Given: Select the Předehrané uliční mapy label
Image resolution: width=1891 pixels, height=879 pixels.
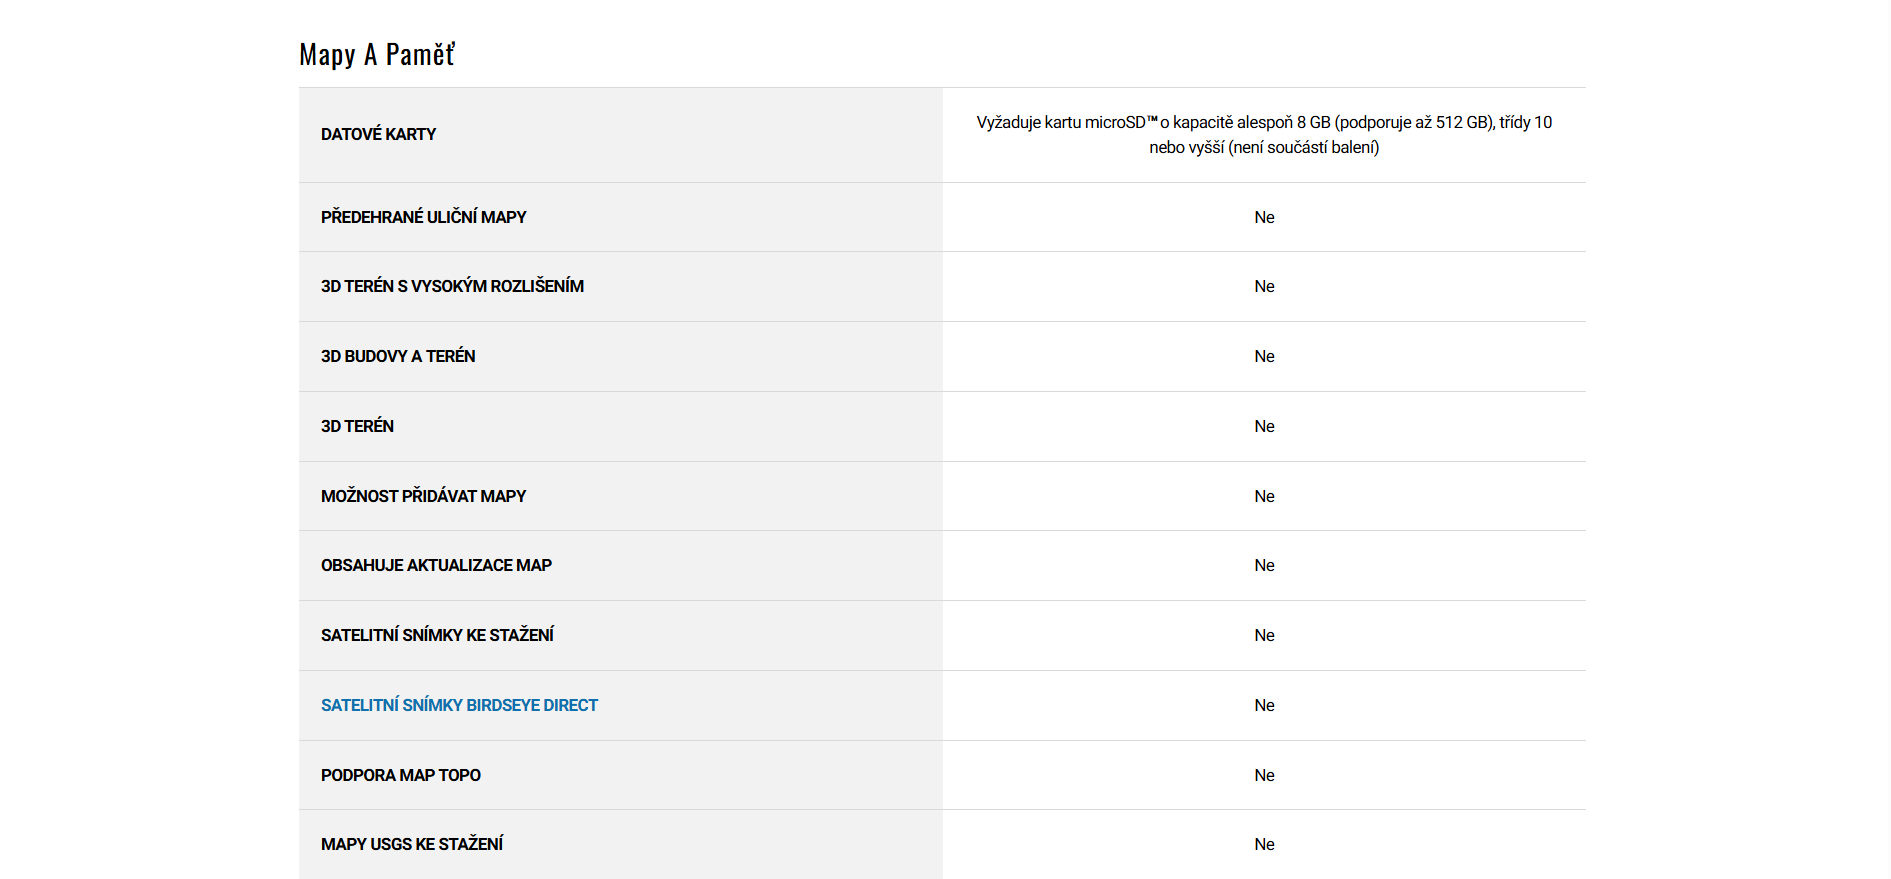Looking at the screenshot, I should point(423,217).
